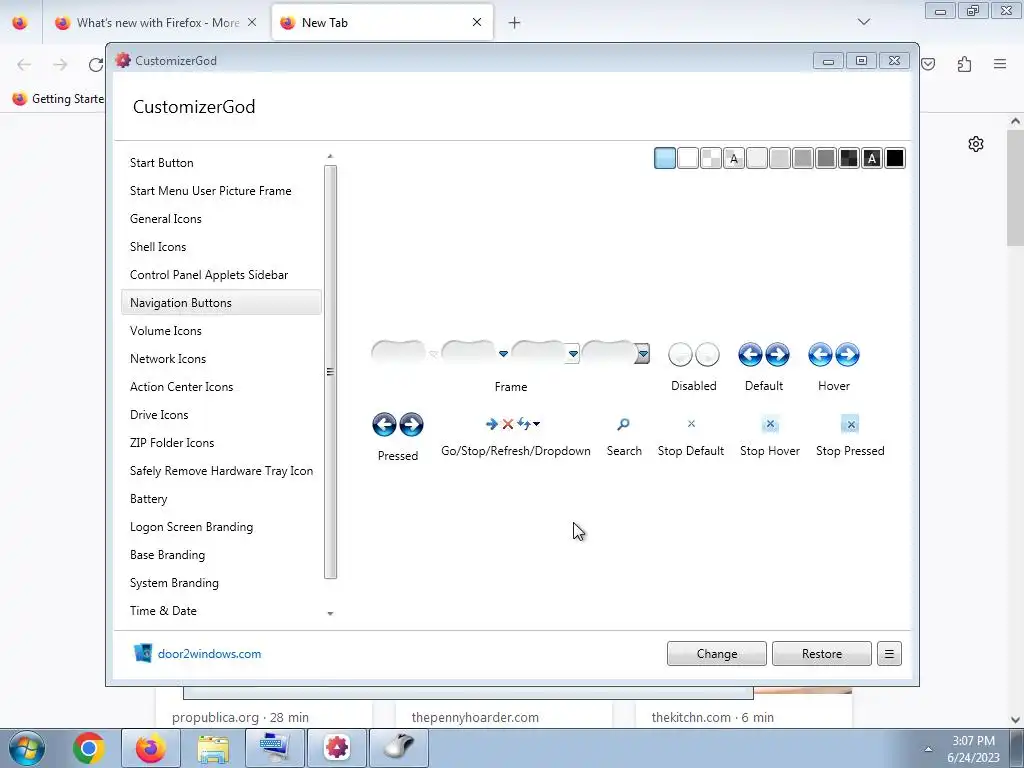Viewport: 1024px width, 768px height.
Task: Select the Frame image strip
Action: tap(511, 353)
